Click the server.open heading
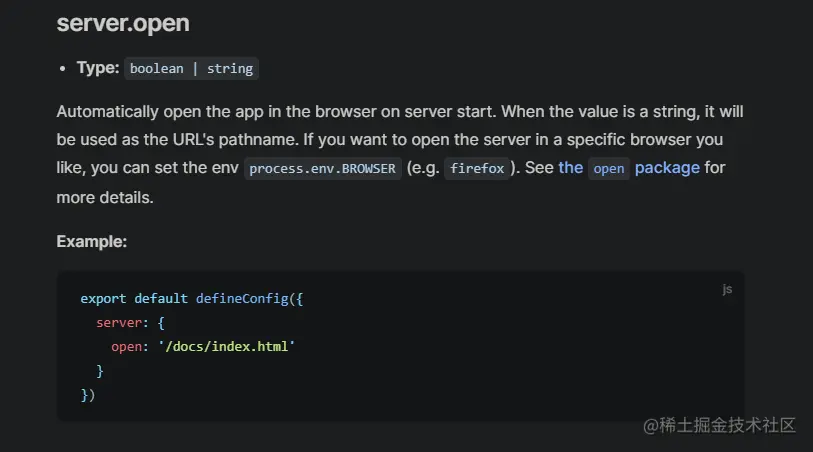Viewport: 813px width, 452px height. pyautogui.click(x=123, y=23)
